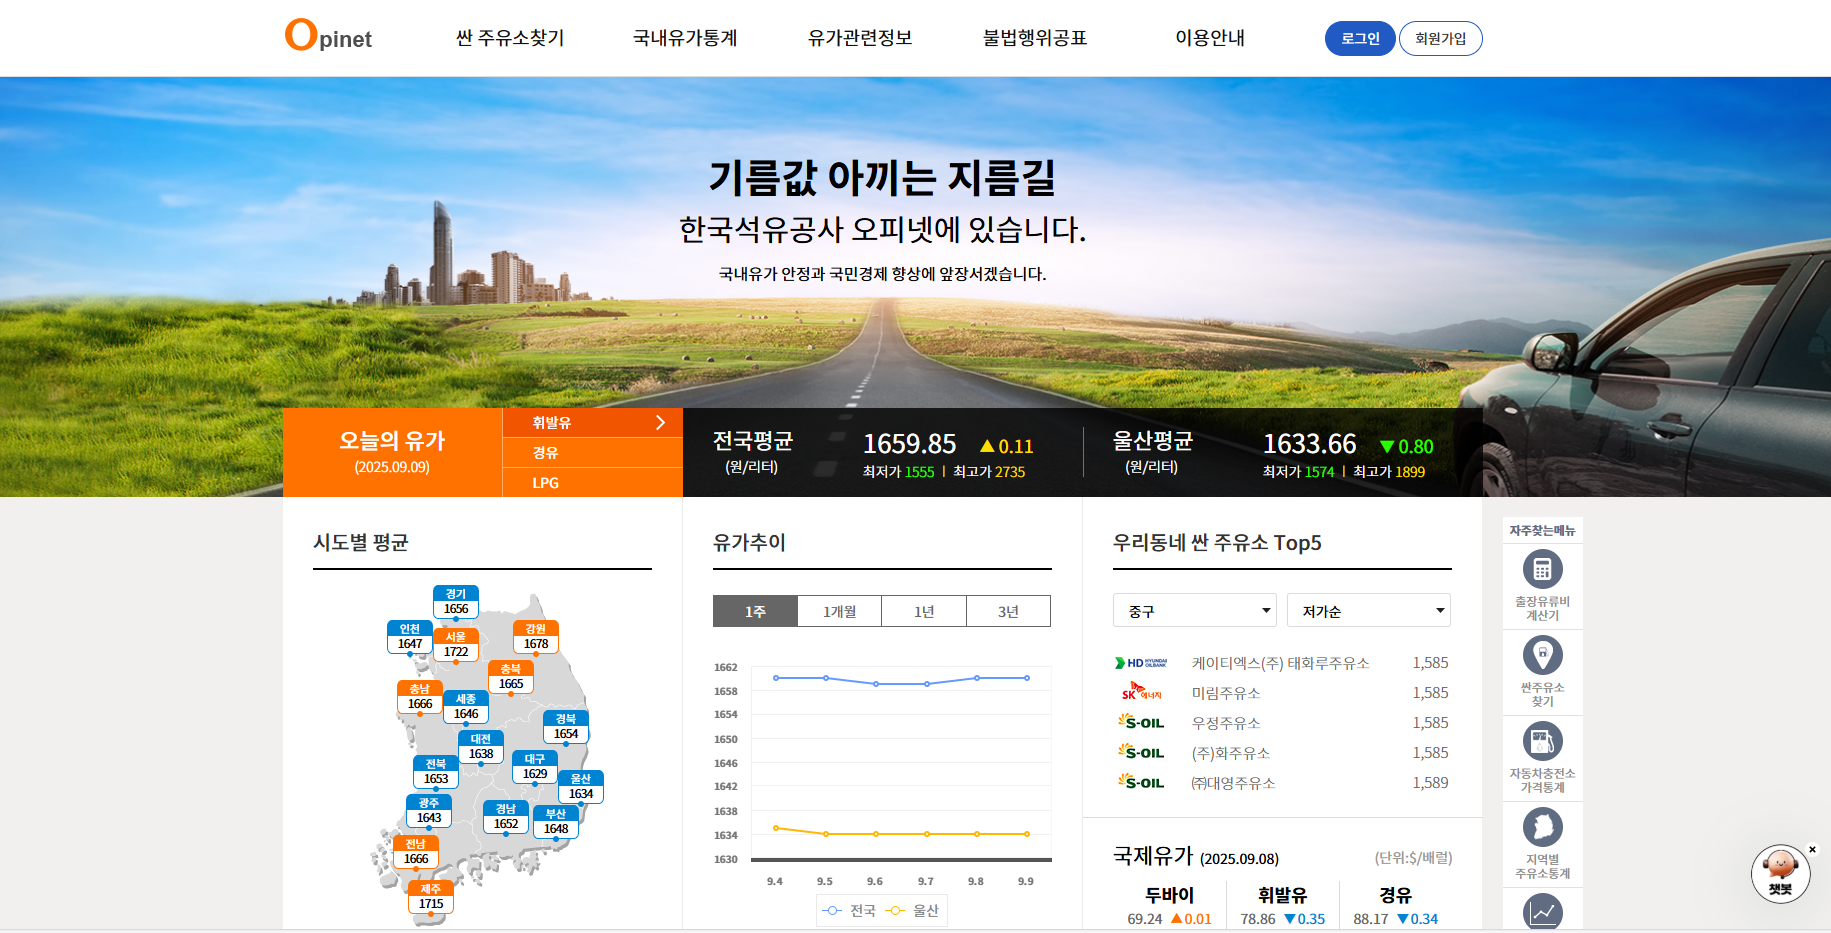1831x933 pixels.
Task: Click the 회원가입 button
Action: coord(1441,38)
